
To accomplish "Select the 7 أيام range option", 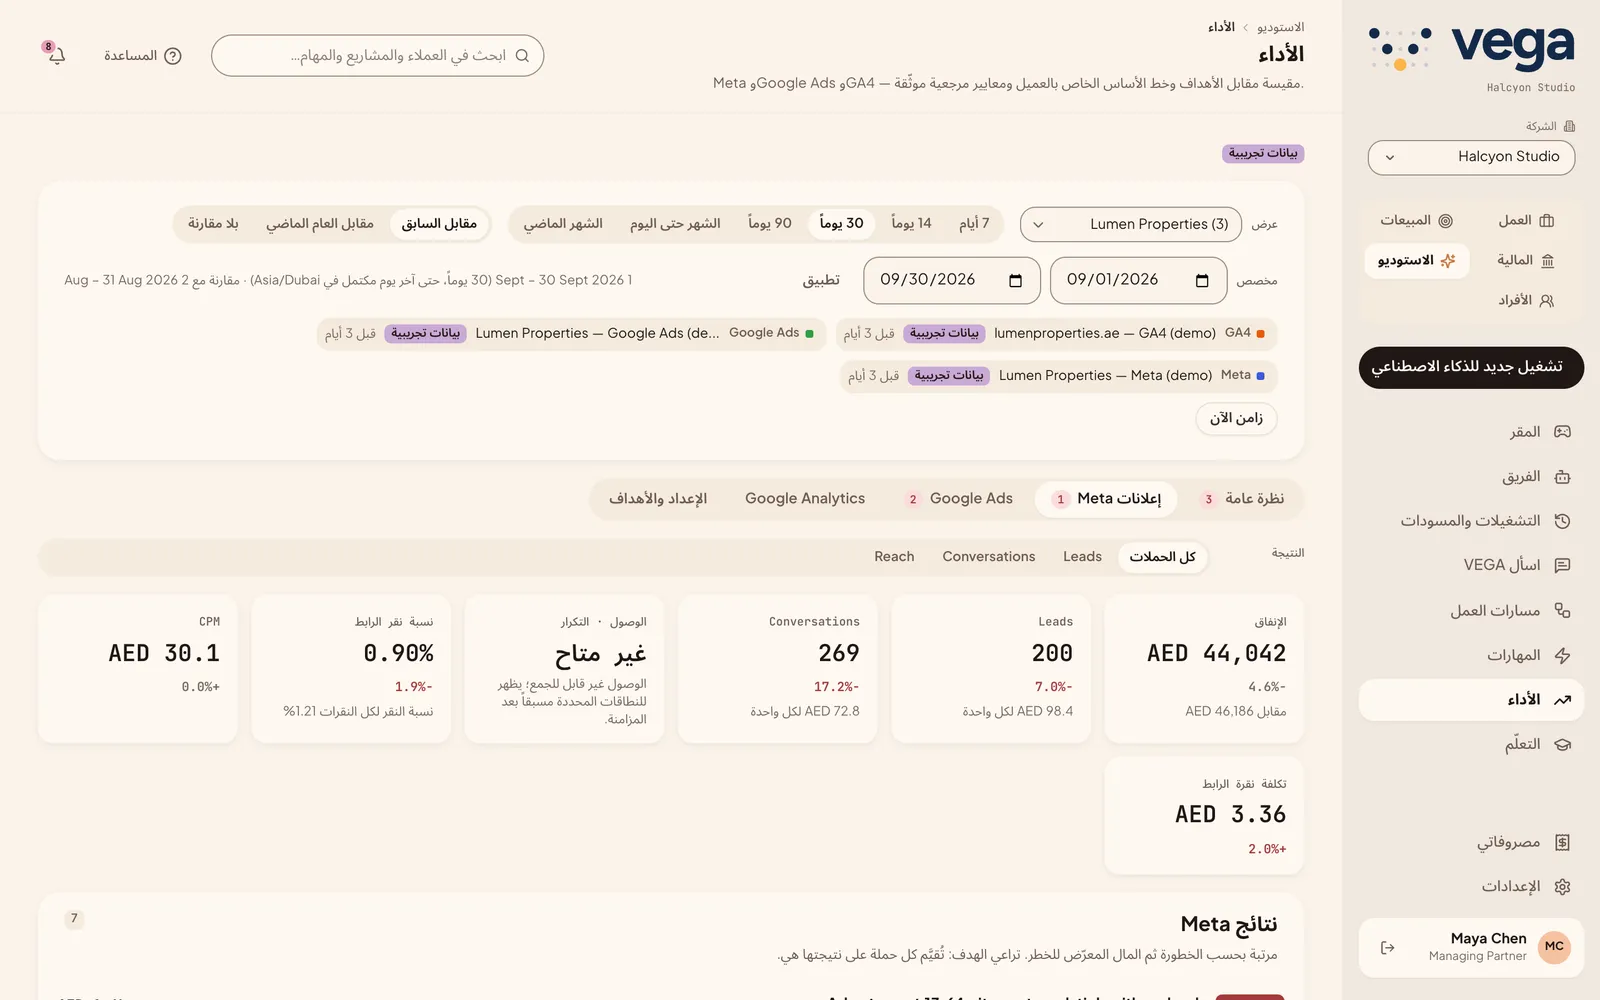I will (974, 224).
